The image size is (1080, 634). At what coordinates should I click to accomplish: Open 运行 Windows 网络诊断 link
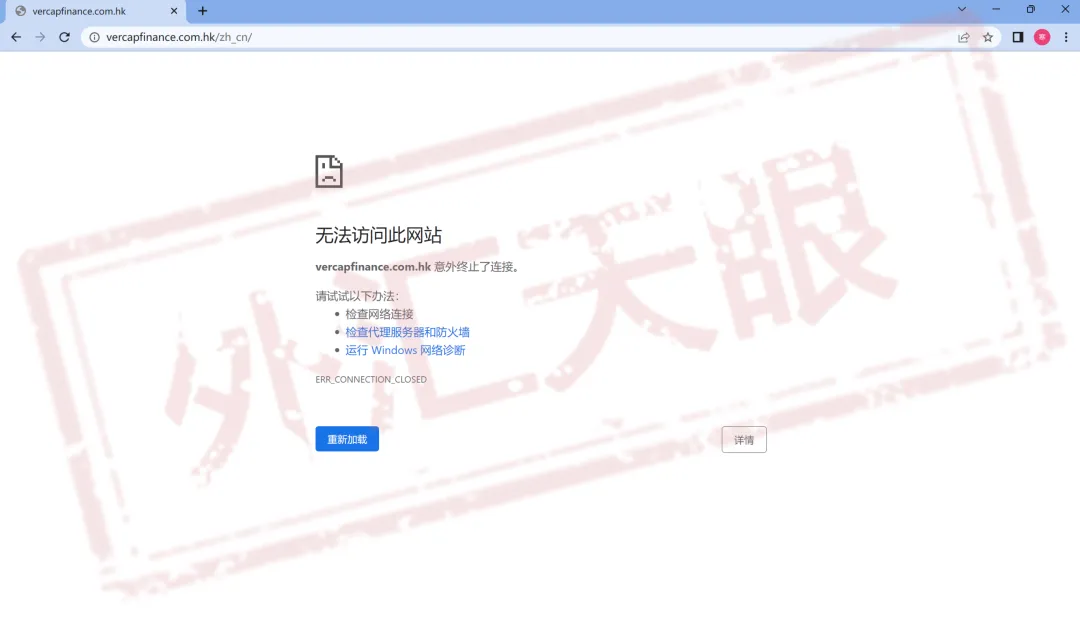(x=405, y=350)
